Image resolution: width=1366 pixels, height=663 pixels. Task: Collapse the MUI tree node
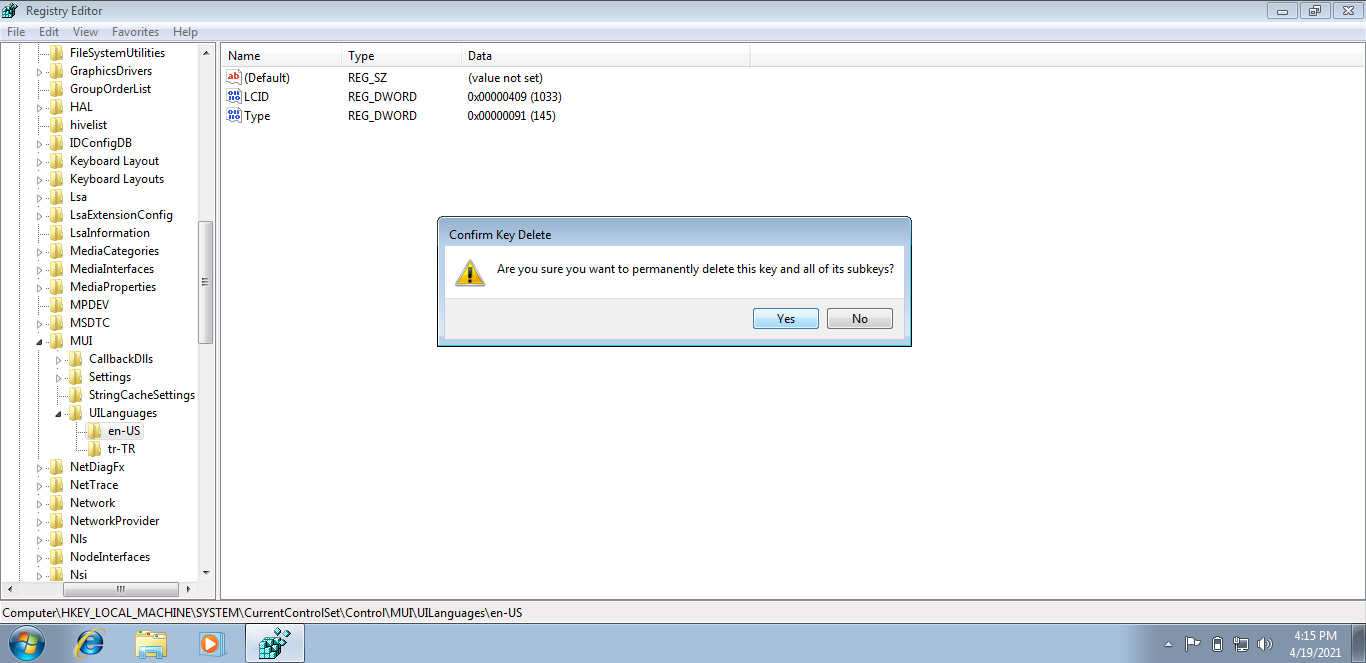(40, 341)
